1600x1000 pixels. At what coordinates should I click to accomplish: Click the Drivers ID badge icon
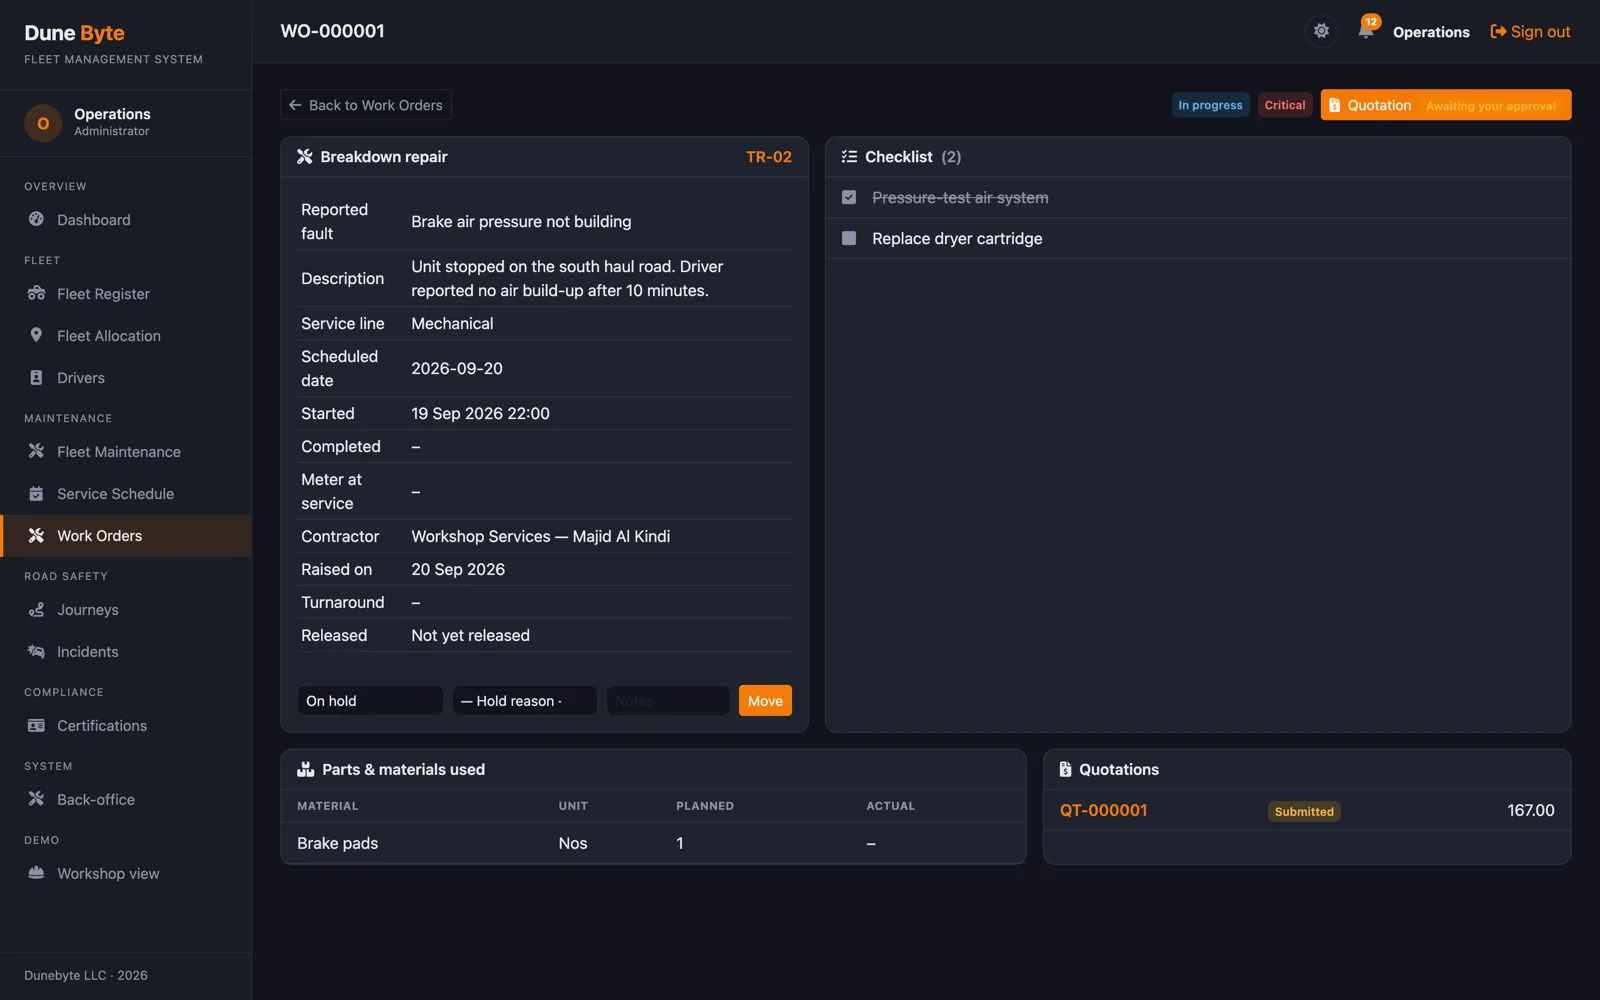[36, 377]
